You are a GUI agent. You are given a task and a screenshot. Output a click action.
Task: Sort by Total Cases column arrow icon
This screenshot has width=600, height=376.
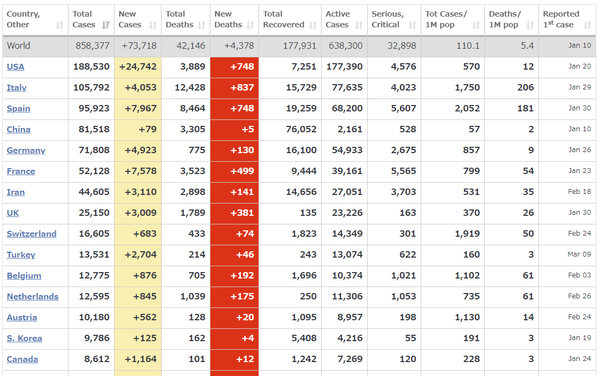click(106, 25)
